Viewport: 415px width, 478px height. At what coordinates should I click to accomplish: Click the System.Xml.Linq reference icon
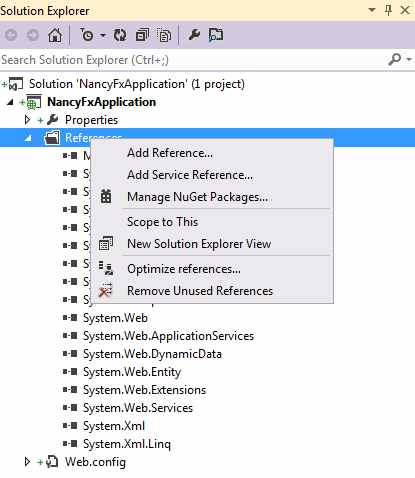coord(70,444)
